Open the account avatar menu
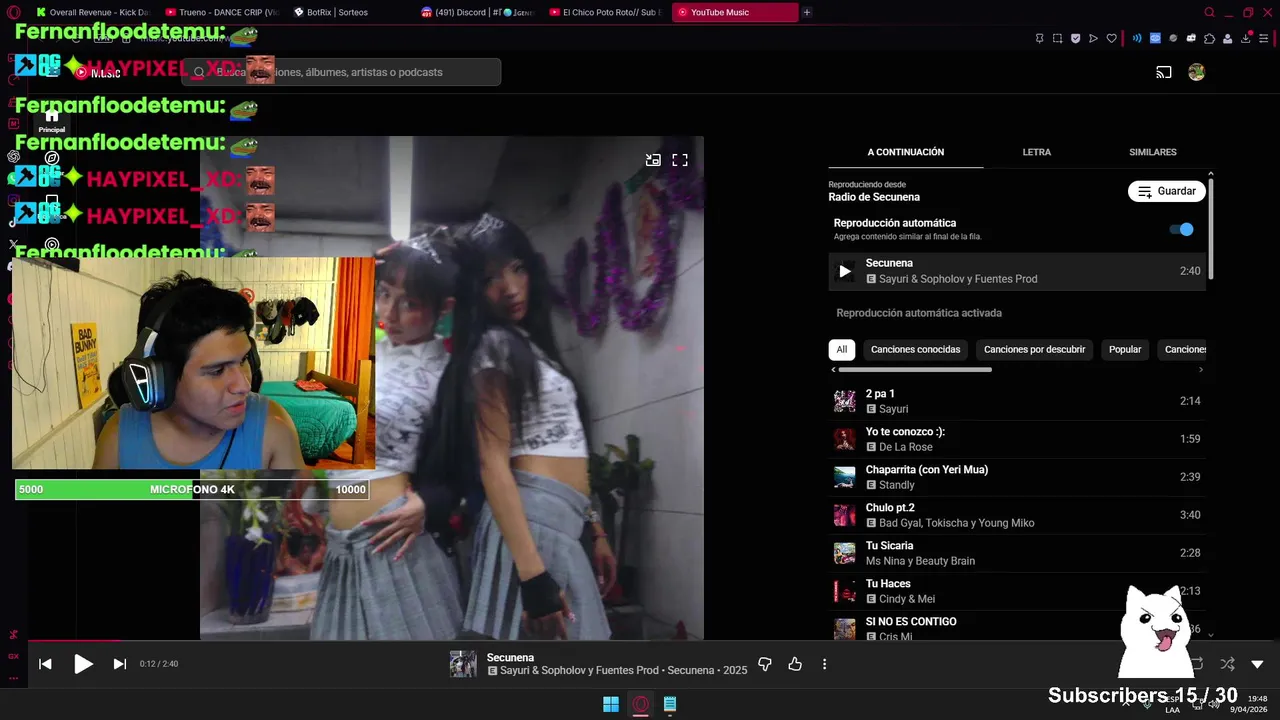This screenshot has height=720, width=1280. (x=1196, y=72)
